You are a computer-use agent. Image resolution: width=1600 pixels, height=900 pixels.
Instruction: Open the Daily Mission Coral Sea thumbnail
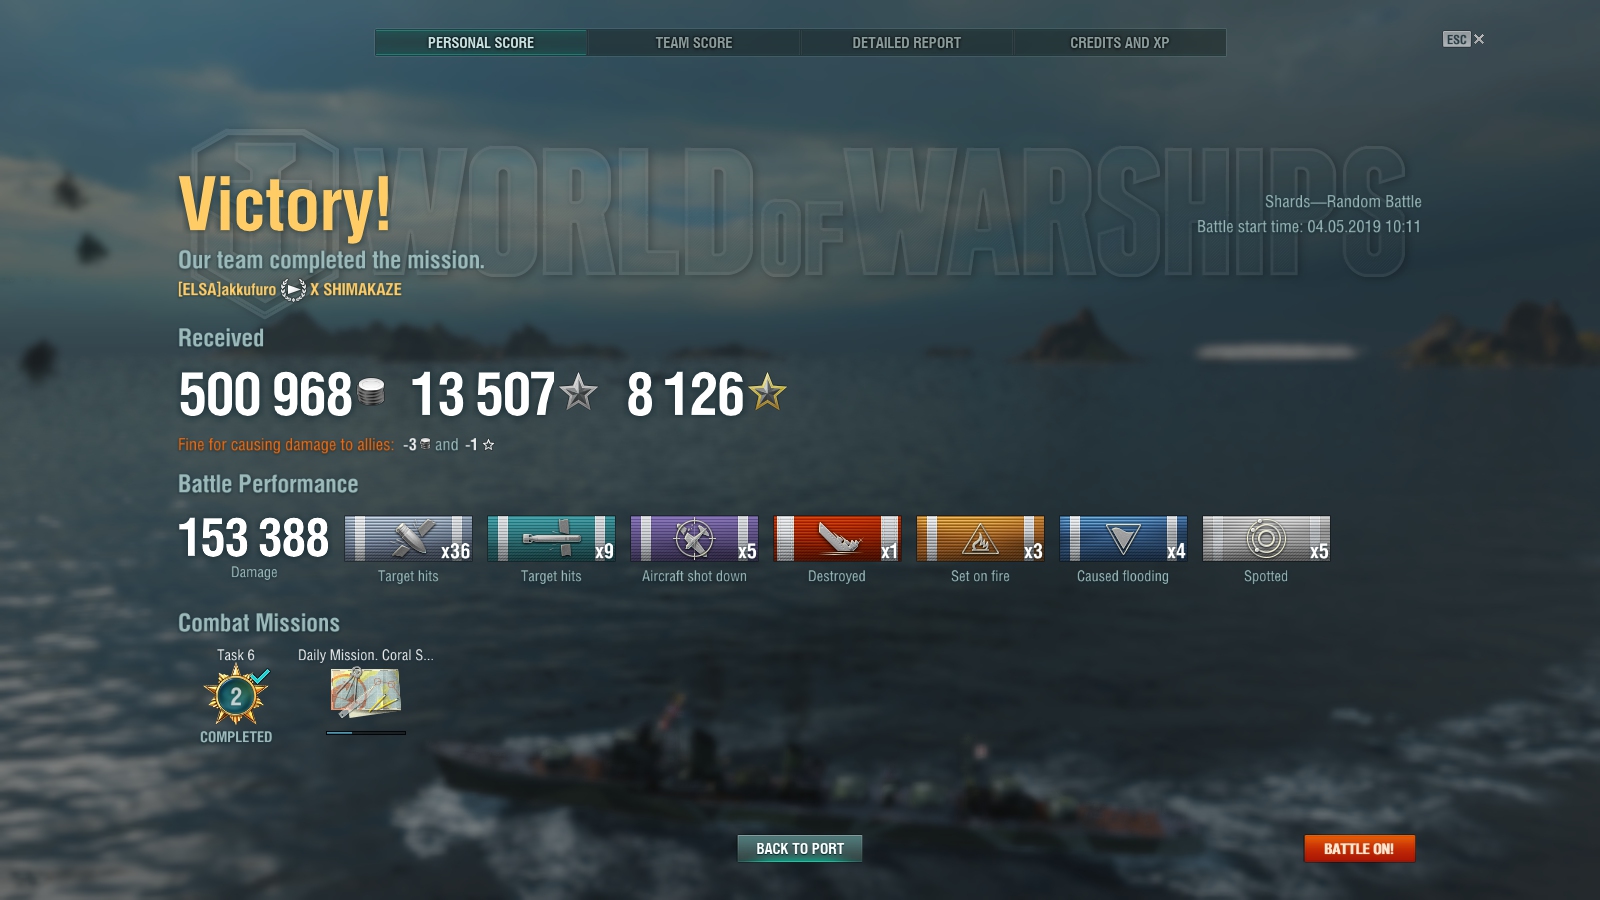click(365, 692)
